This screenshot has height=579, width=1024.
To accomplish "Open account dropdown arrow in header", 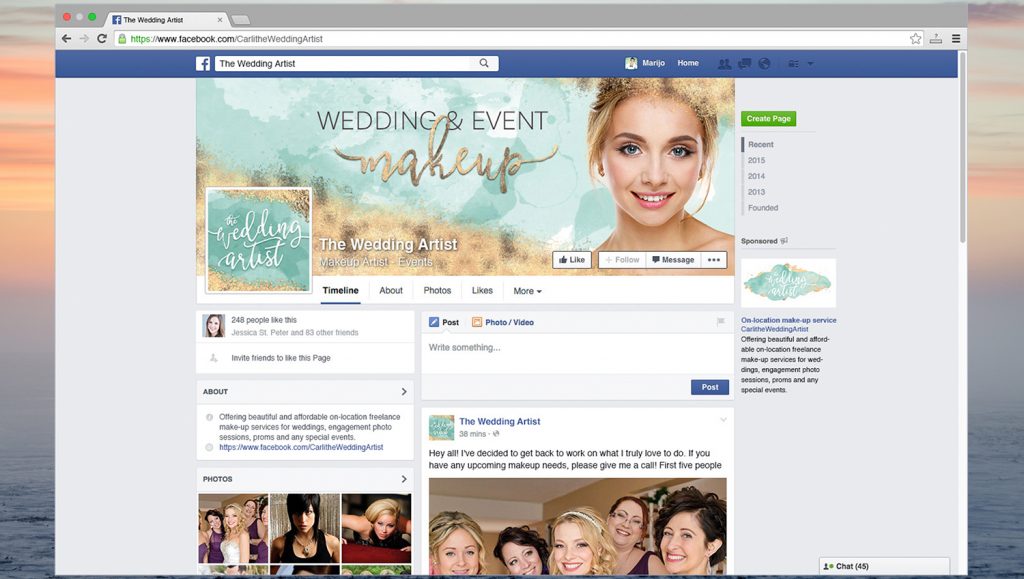I will (x=810, y=63).
